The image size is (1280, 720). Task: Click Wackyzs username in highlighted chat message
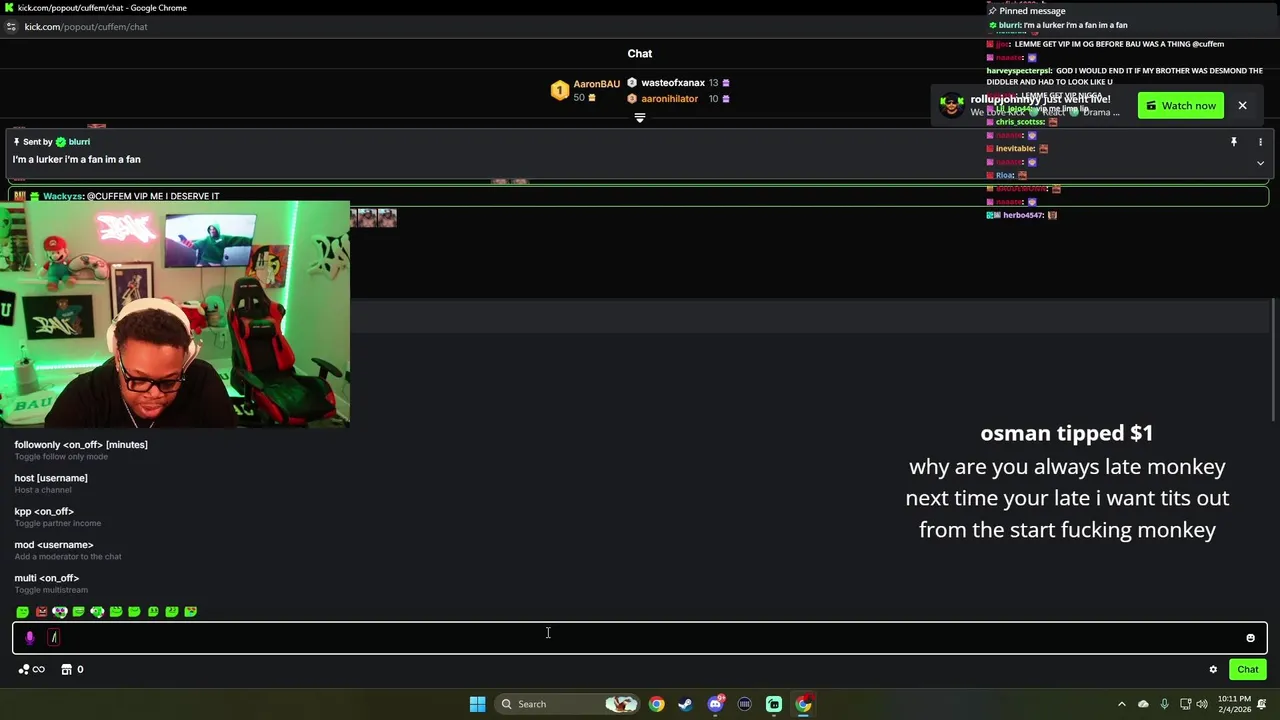click(63, 196)
